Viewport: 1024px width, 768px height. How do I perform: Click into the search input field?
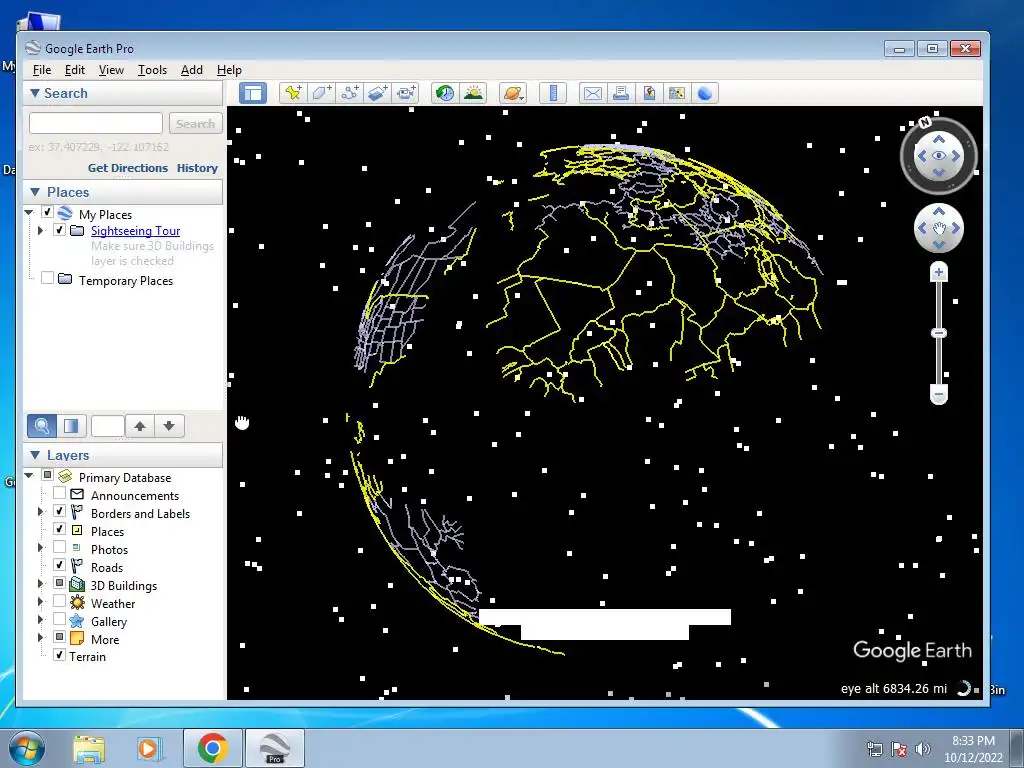point(96,123)
